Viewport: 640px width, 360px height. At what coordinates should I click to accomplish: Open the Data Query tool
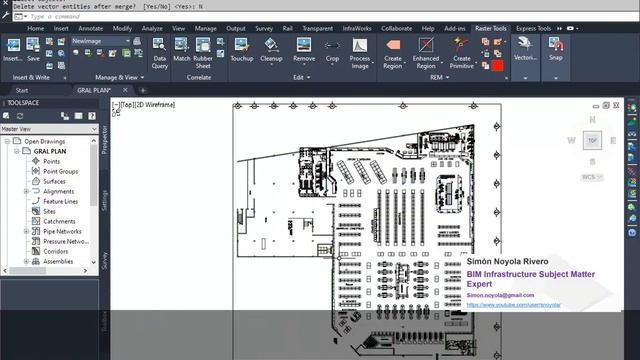(159, 53)
